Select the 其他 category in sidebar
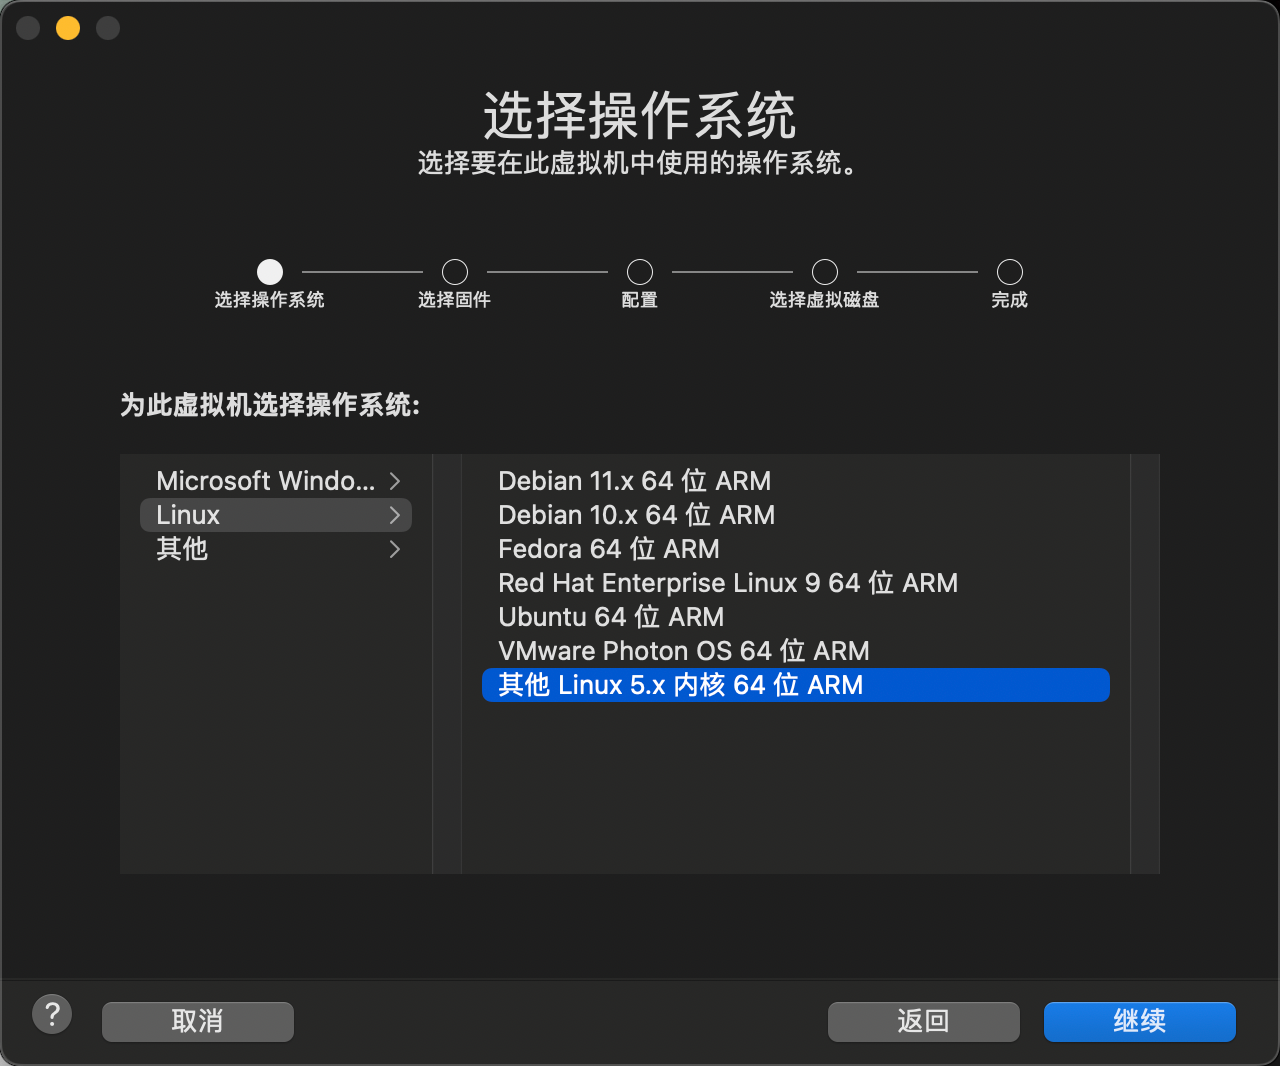Image resolution: width=1280 pixels, height=1066 pixels. [x=181, y=549]
